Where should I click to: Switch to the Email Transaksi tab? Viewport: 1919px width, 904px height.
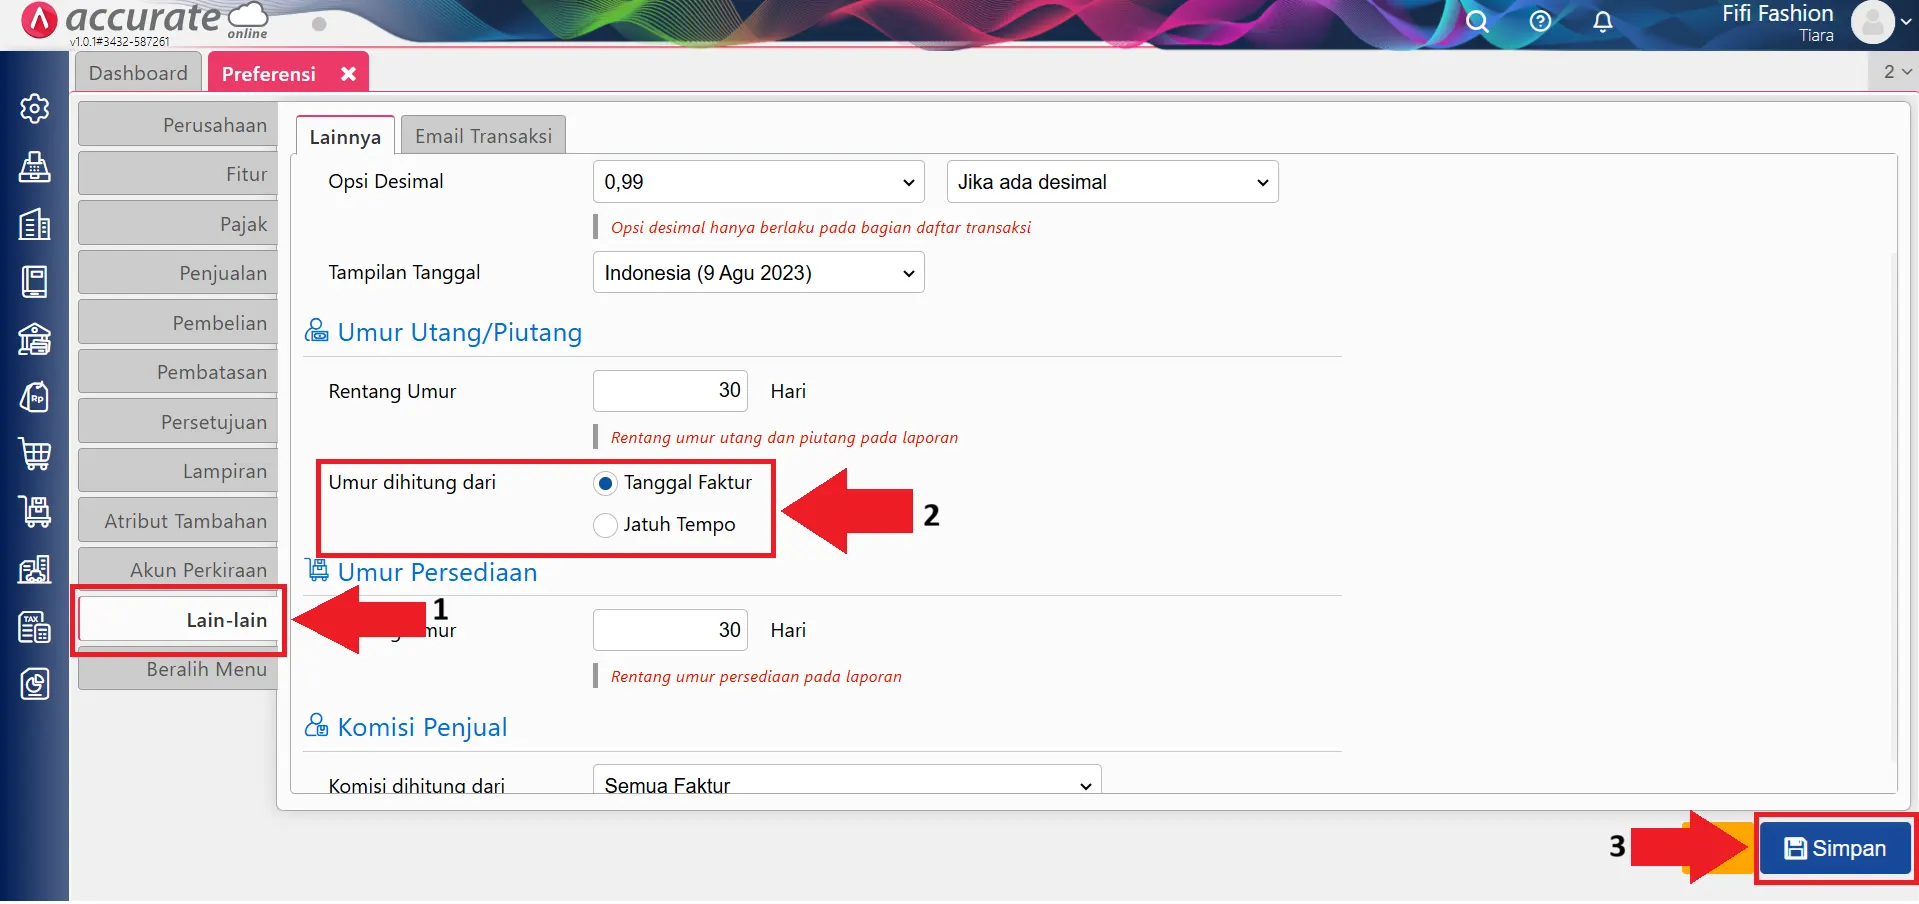pos(483,136)
